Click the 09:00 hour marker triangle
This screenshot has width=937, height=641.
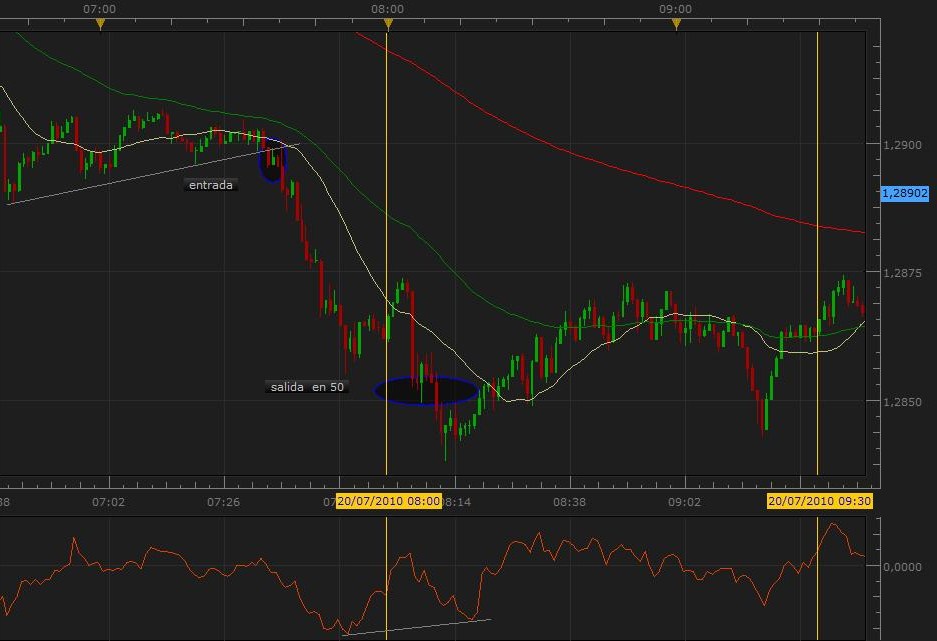(x=676, y=24)
